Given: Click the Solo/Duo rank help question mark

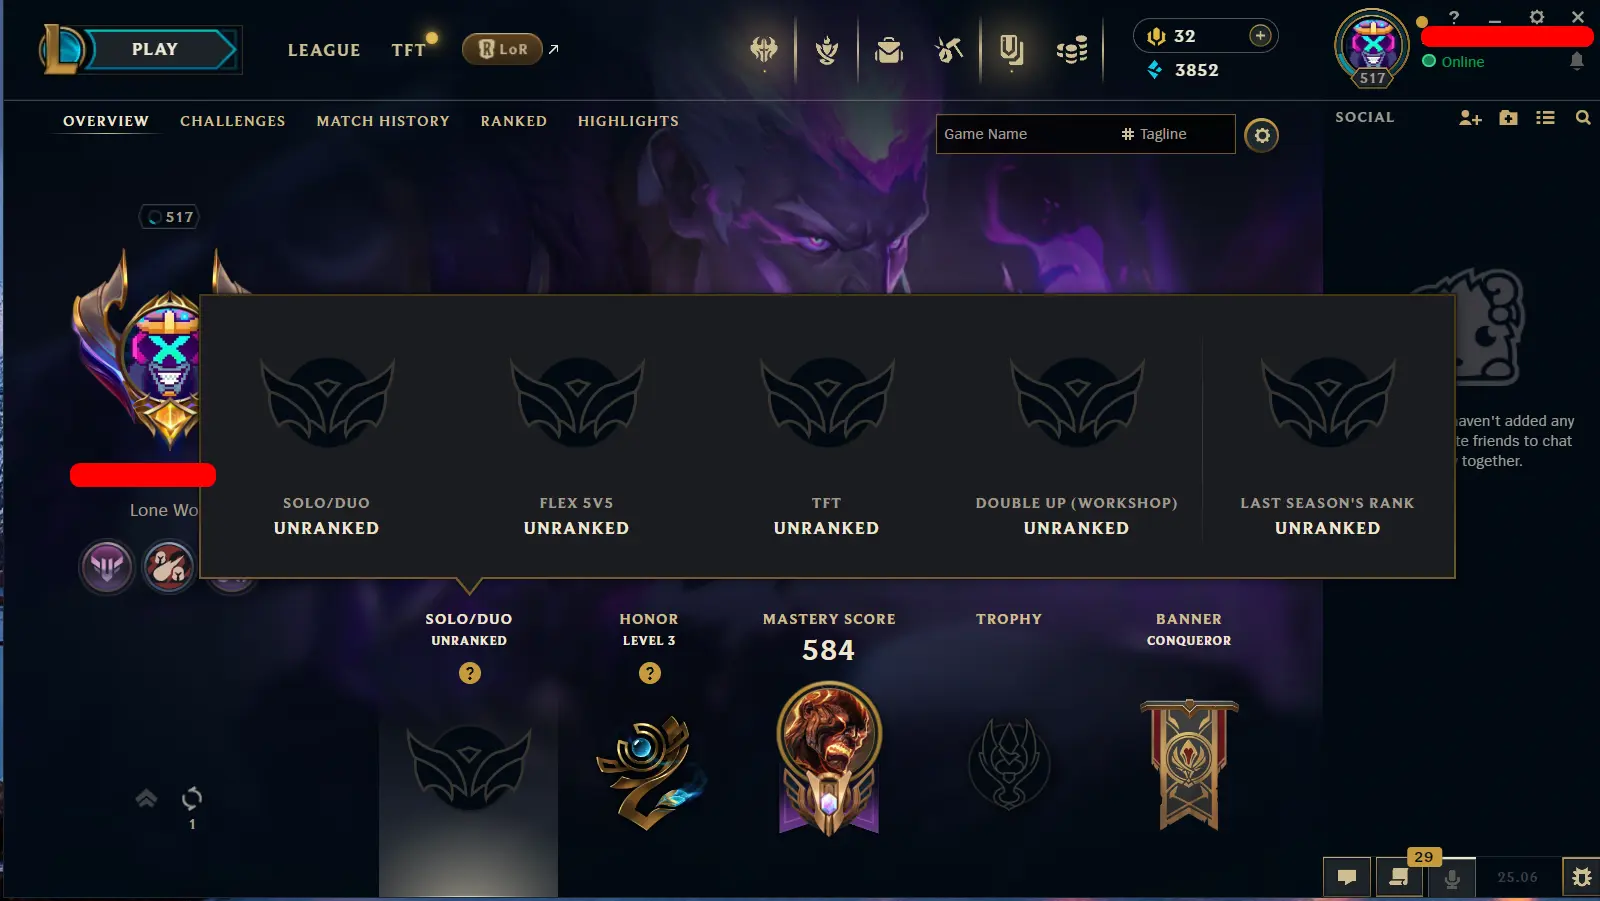Looking at the screenshot, I should [x=470, y=673].
